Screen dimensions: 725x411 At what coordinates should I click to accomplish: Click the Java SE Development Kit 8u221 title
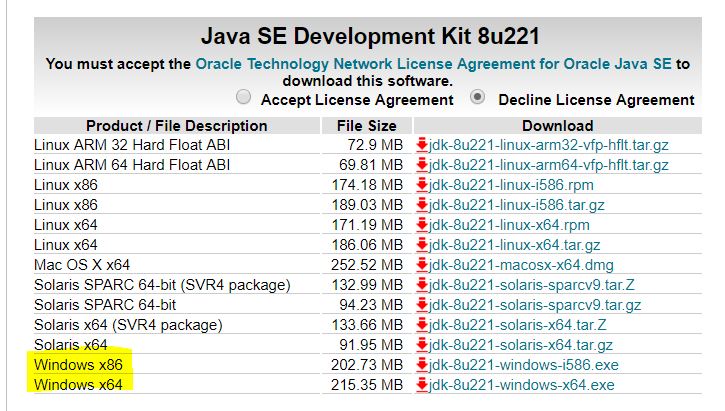[x=370, y=36]
